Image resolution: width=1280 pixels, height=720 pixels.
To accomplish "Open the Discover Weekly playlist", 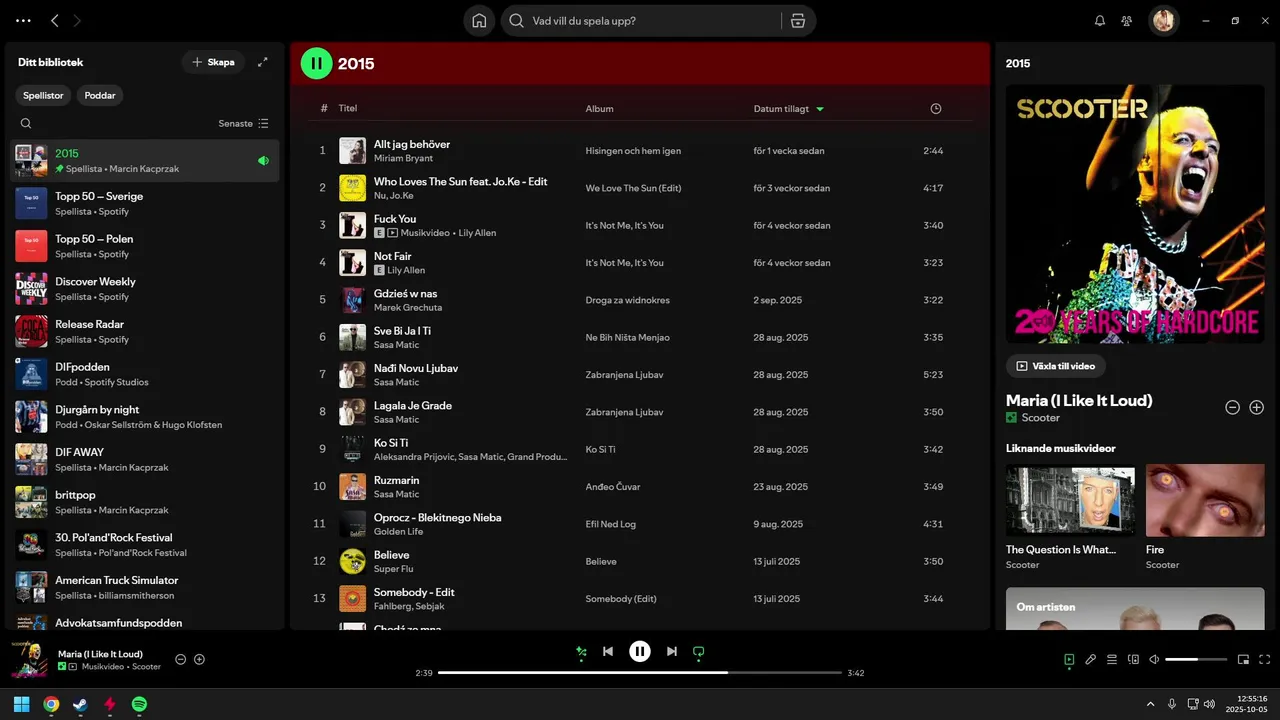I will coord(145,288).
